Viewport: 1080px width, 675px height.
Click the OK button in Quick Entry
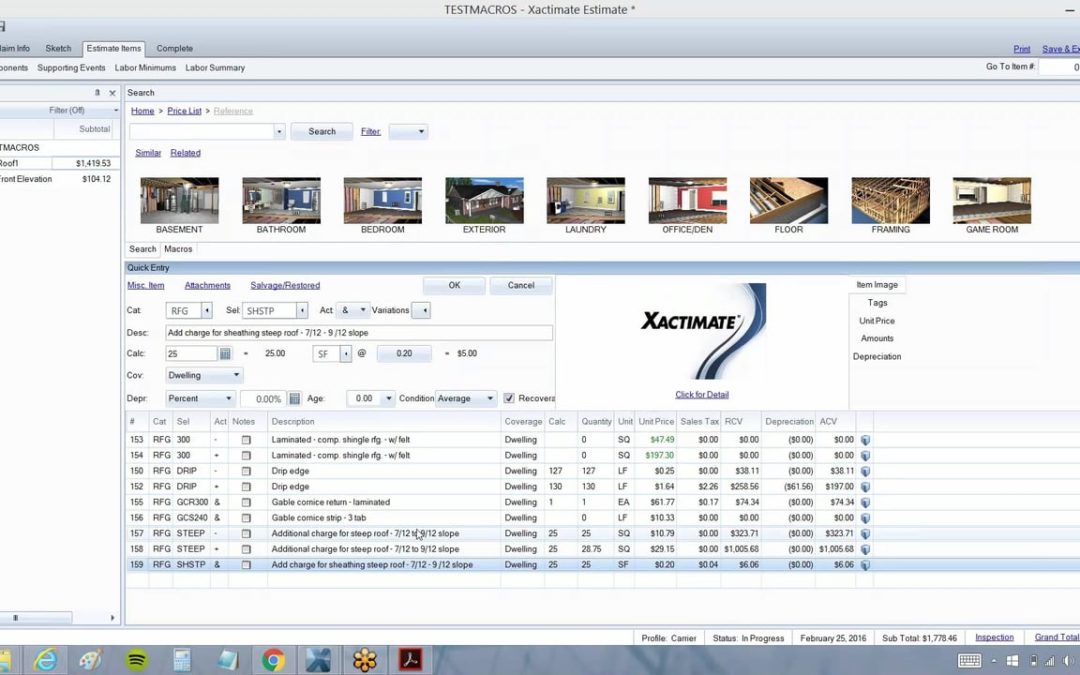click(454, 285)
